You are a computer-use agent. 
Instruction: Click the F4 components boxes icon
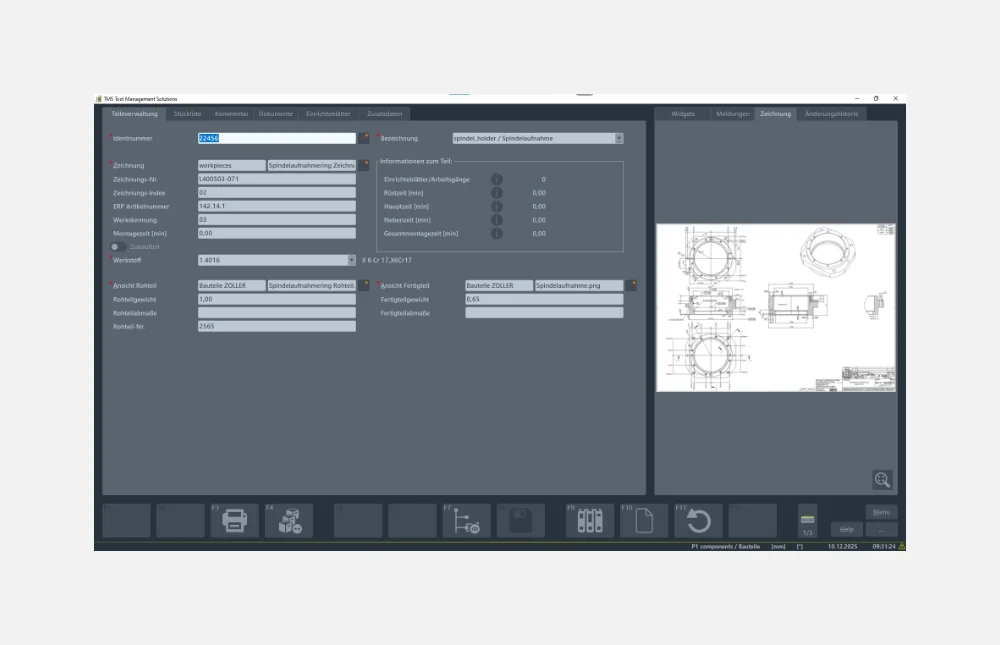pyautogui.click(x=288, y=521)
